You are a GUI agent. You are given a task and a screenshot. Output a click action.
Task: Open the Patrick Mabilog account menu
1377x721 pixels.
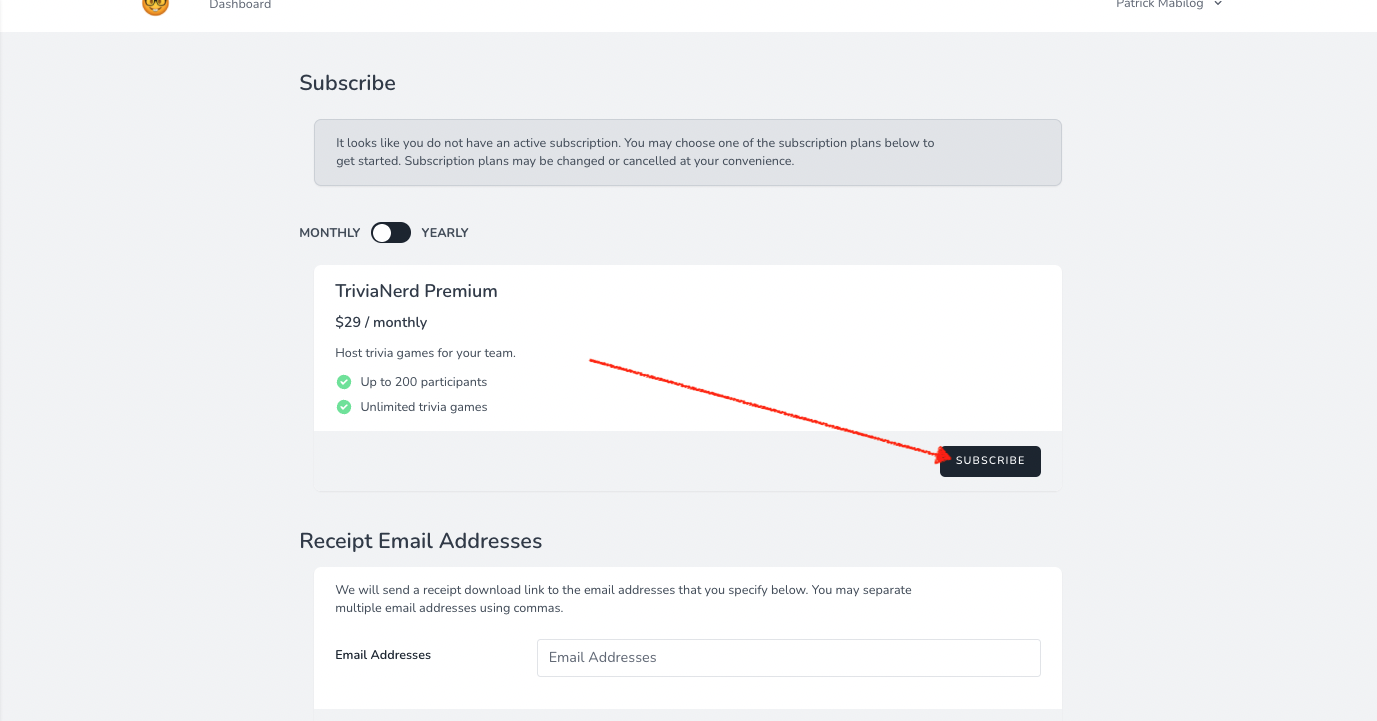pos(1159,4)
